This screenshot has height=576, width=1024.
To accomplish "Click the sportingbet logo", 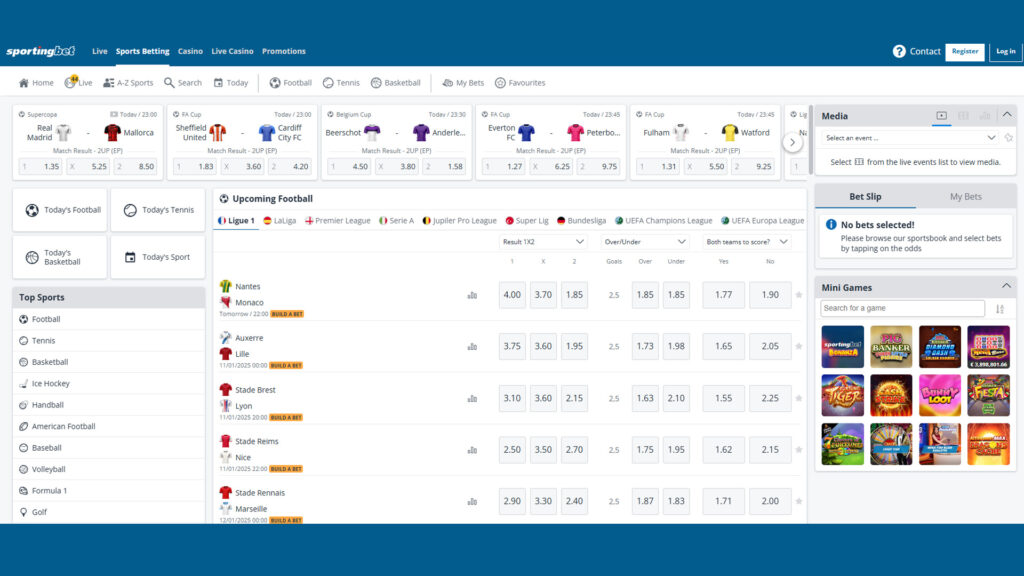I will point(40,51).
